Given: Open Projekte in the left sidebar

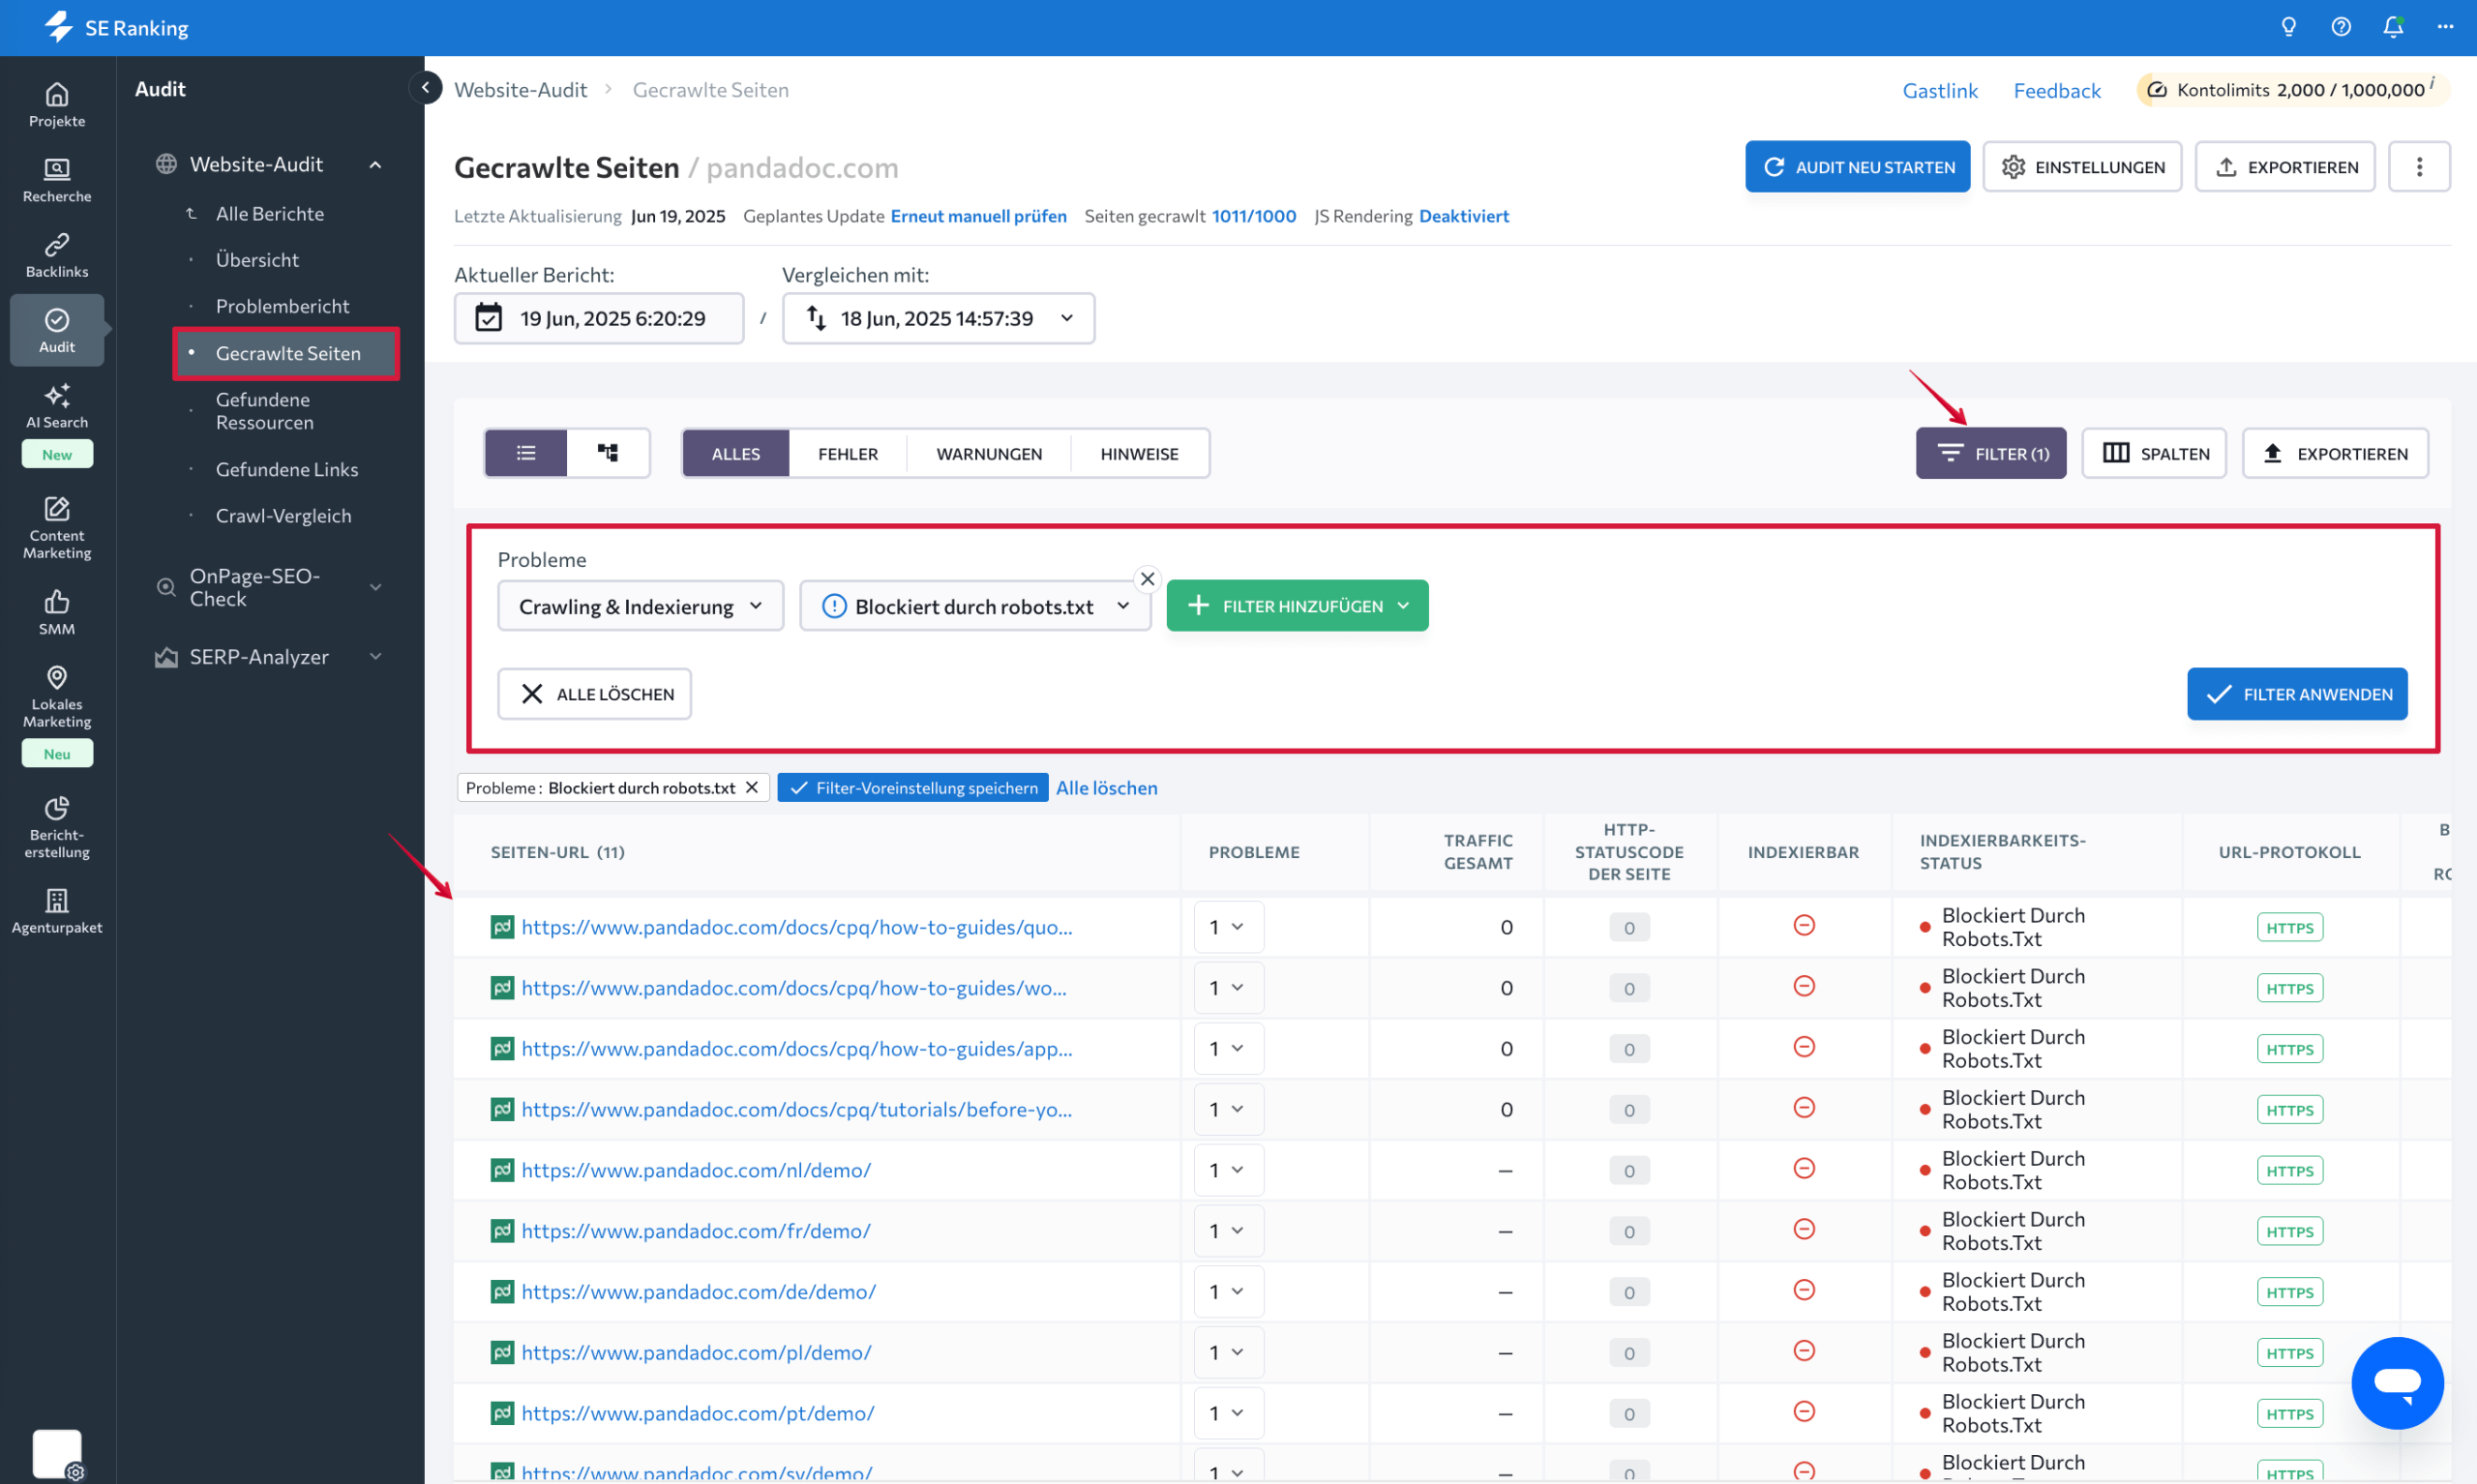Looking at the screenshot, I should click(57, 105).
